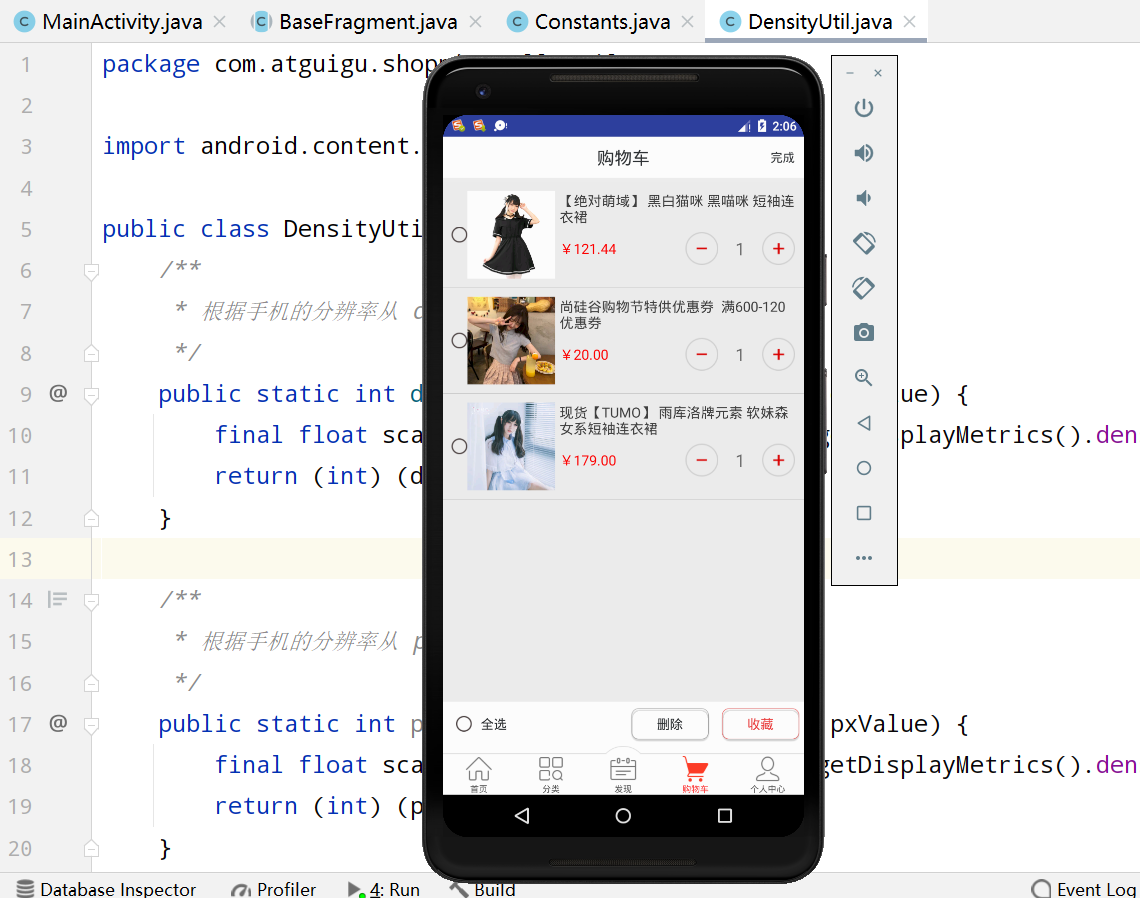Decrease quantity of the ¥121.44 dress
Image resolution: width=1140 pixels, height=898 pixels.
pyautogui.click(x=702, y=249)
